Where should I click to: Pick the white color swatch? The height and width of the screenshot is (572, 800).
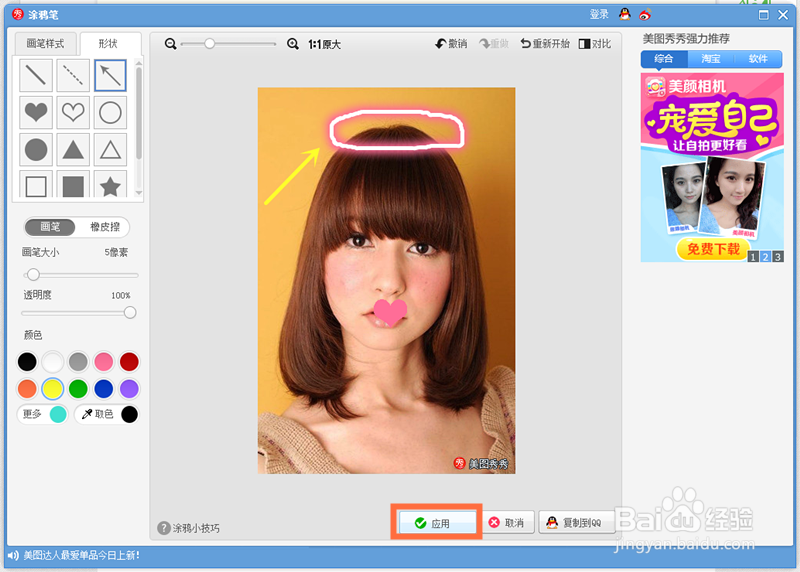(x=53, y=361)
